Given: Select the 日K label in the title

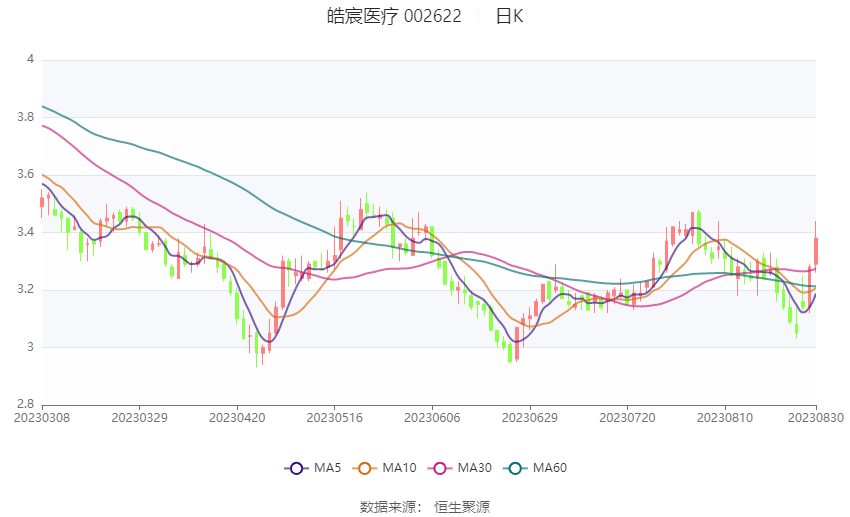Looking at the screenshot, I should click(509, 16).
